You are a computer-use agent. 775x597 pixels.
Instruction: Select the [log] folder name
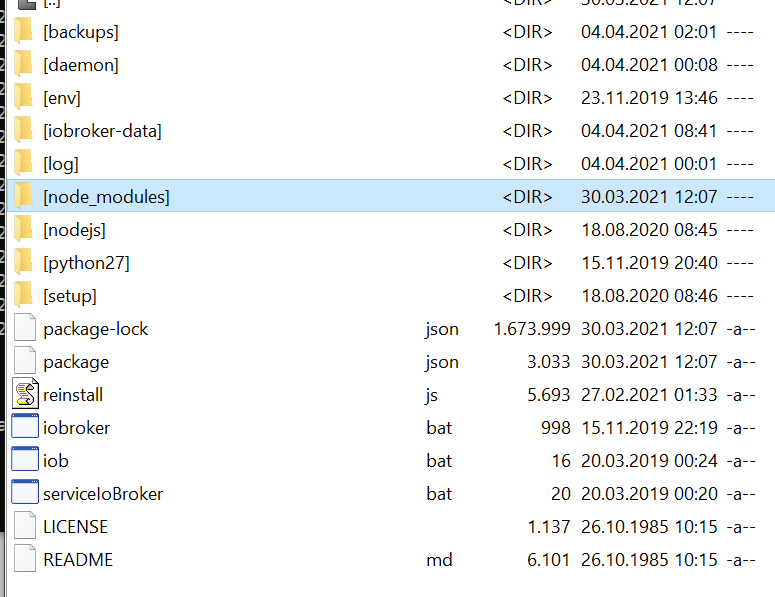61,165
